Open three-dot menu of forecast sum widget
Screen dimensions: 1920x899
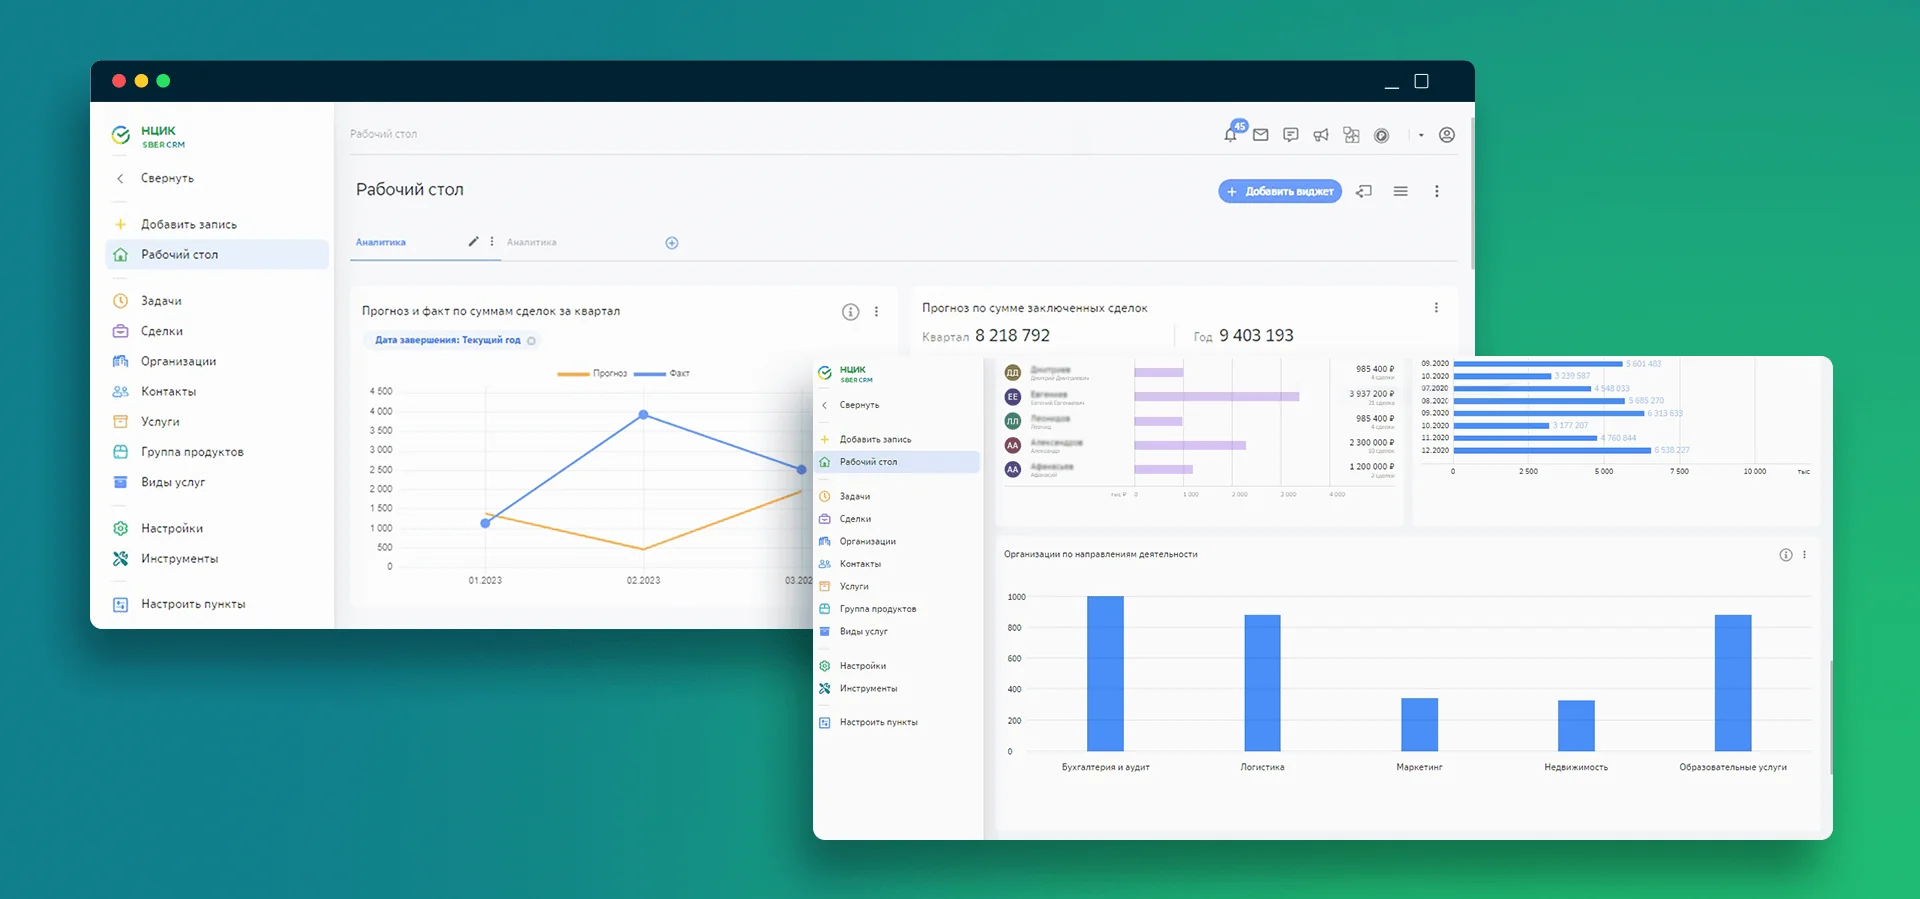(1436, 308)
